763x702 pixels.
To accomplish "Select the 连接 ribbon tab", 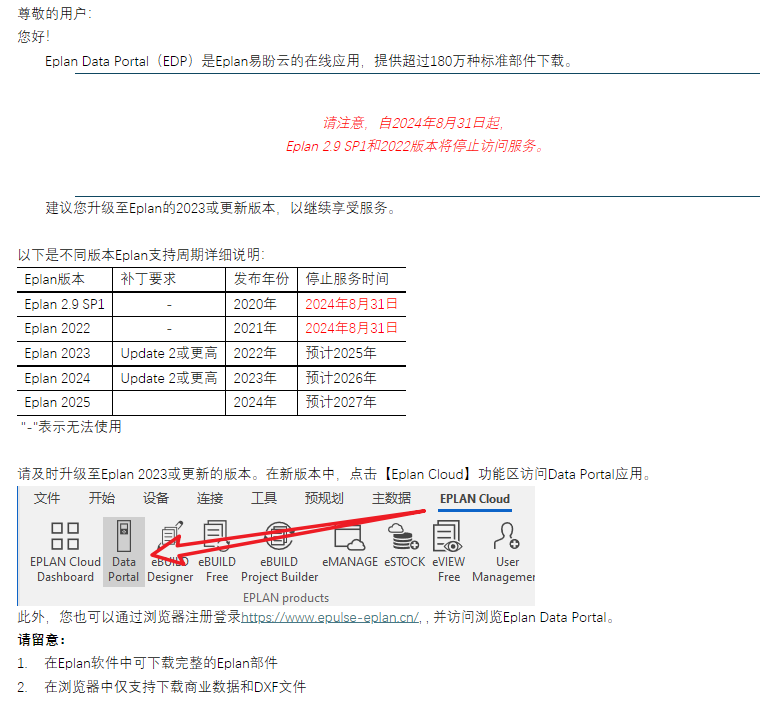I will 210,498.
